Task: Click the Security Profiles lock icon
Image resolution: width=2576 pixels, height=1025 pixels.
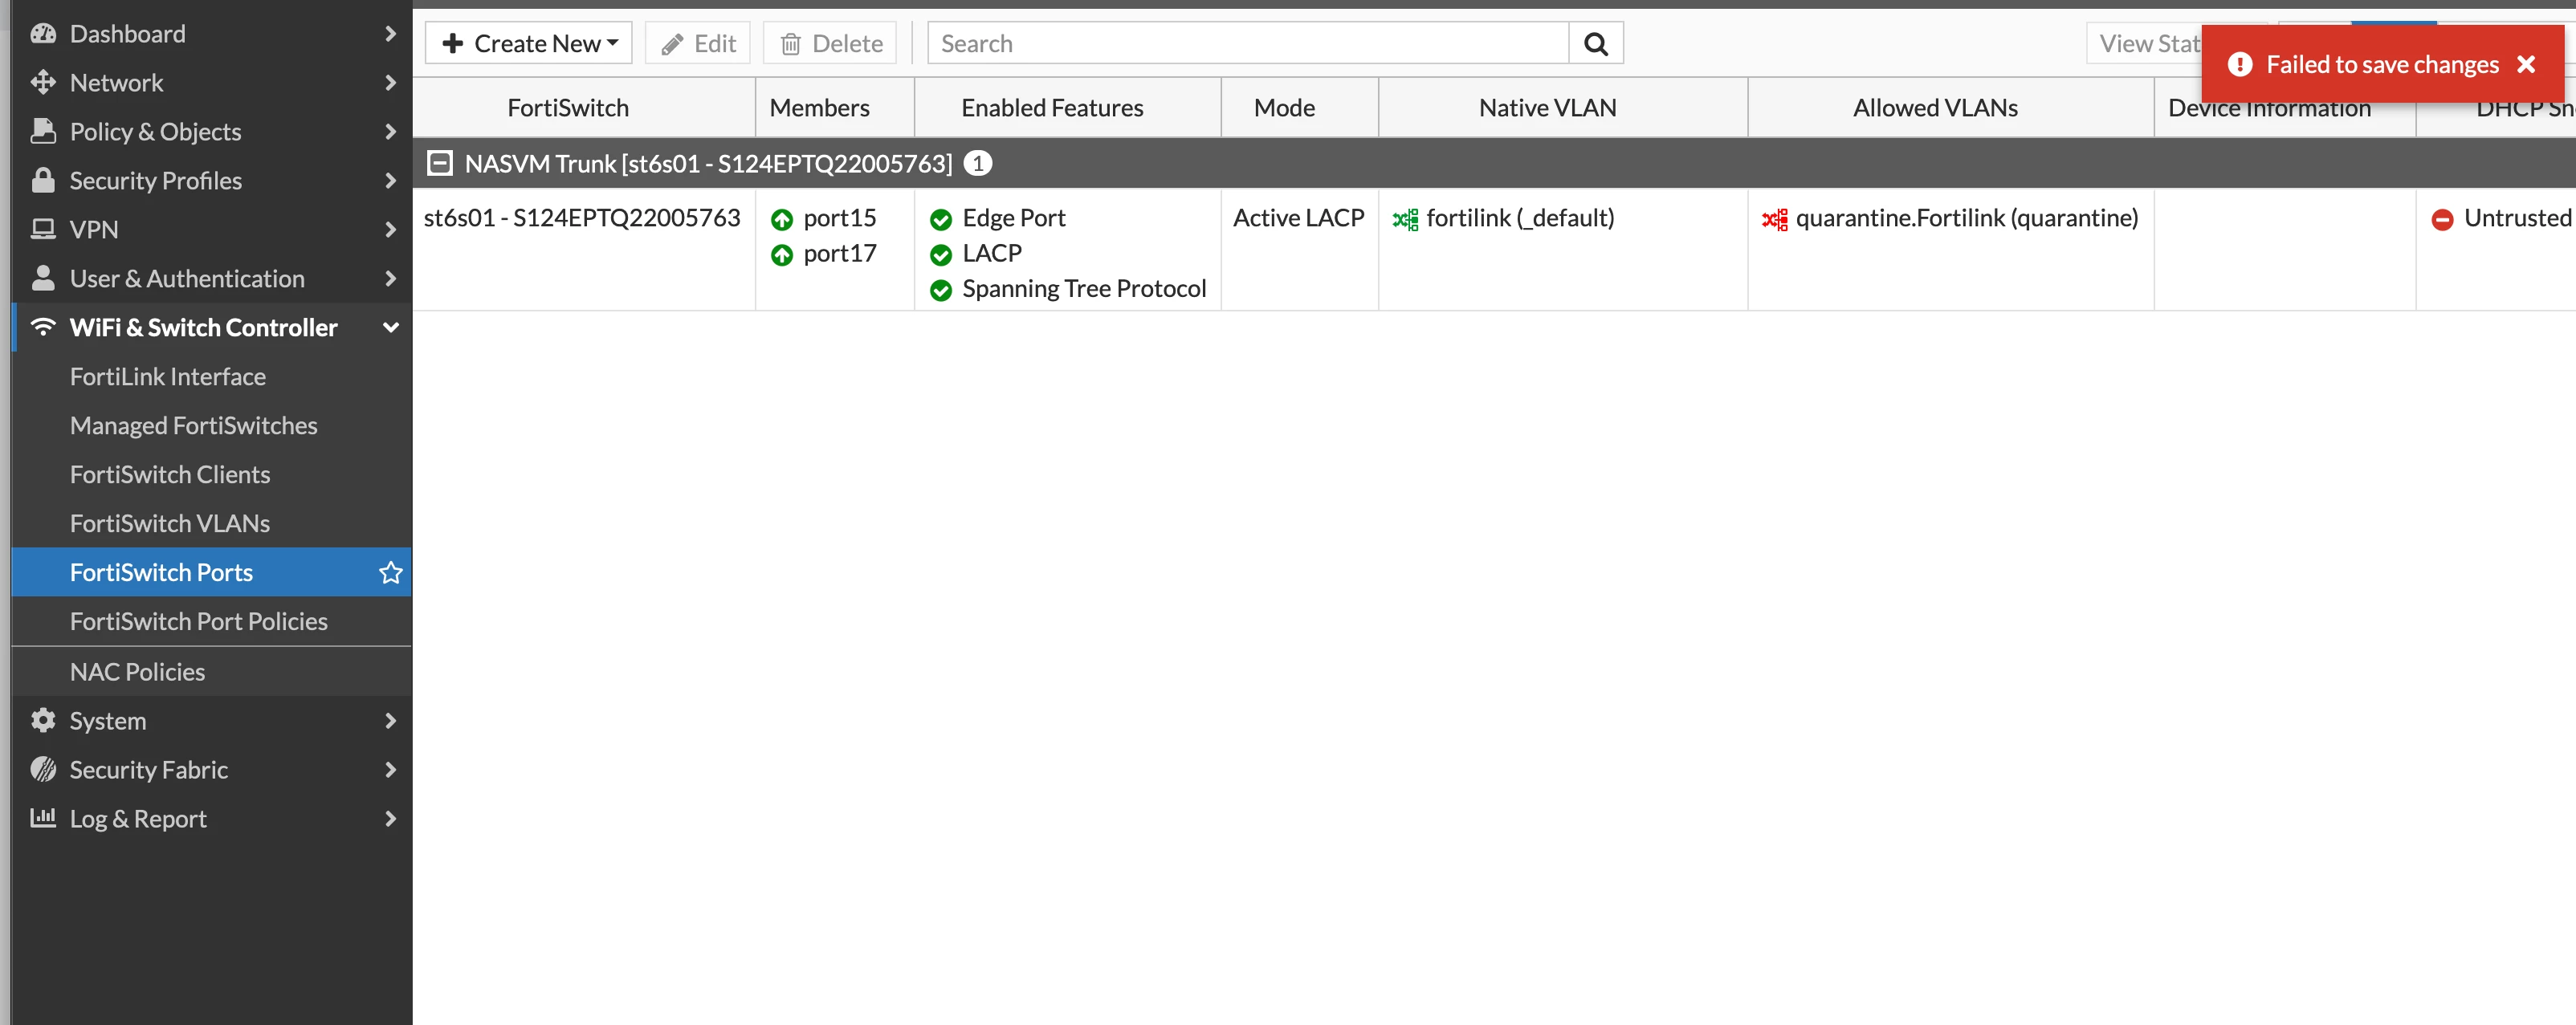Action: point(43,180)
